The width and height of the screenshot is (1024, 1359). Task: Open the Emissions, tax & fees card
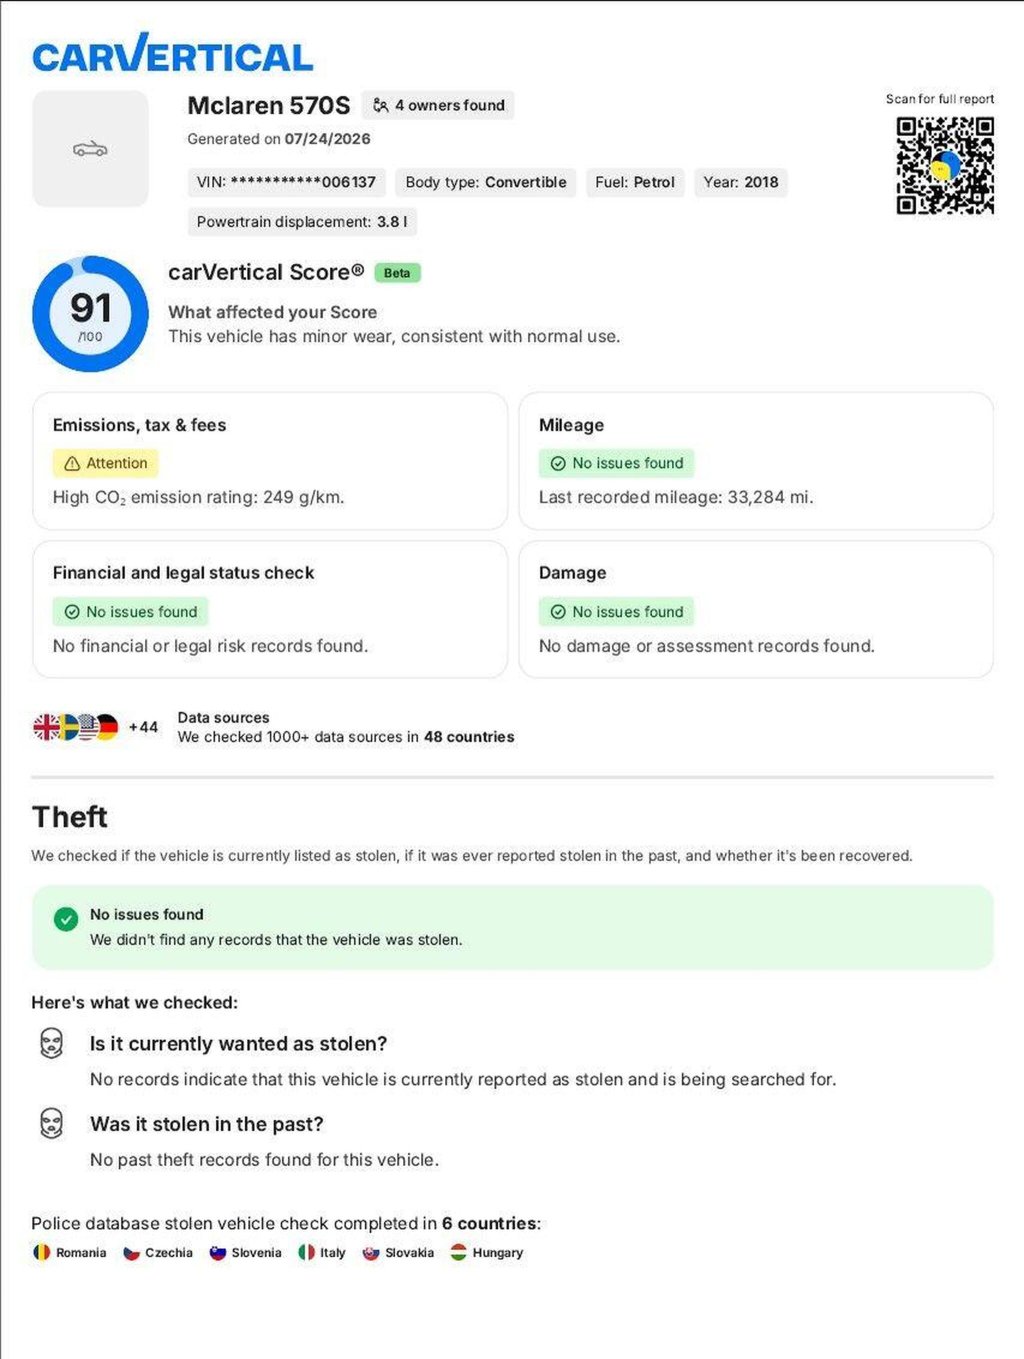tap(270, 461)
